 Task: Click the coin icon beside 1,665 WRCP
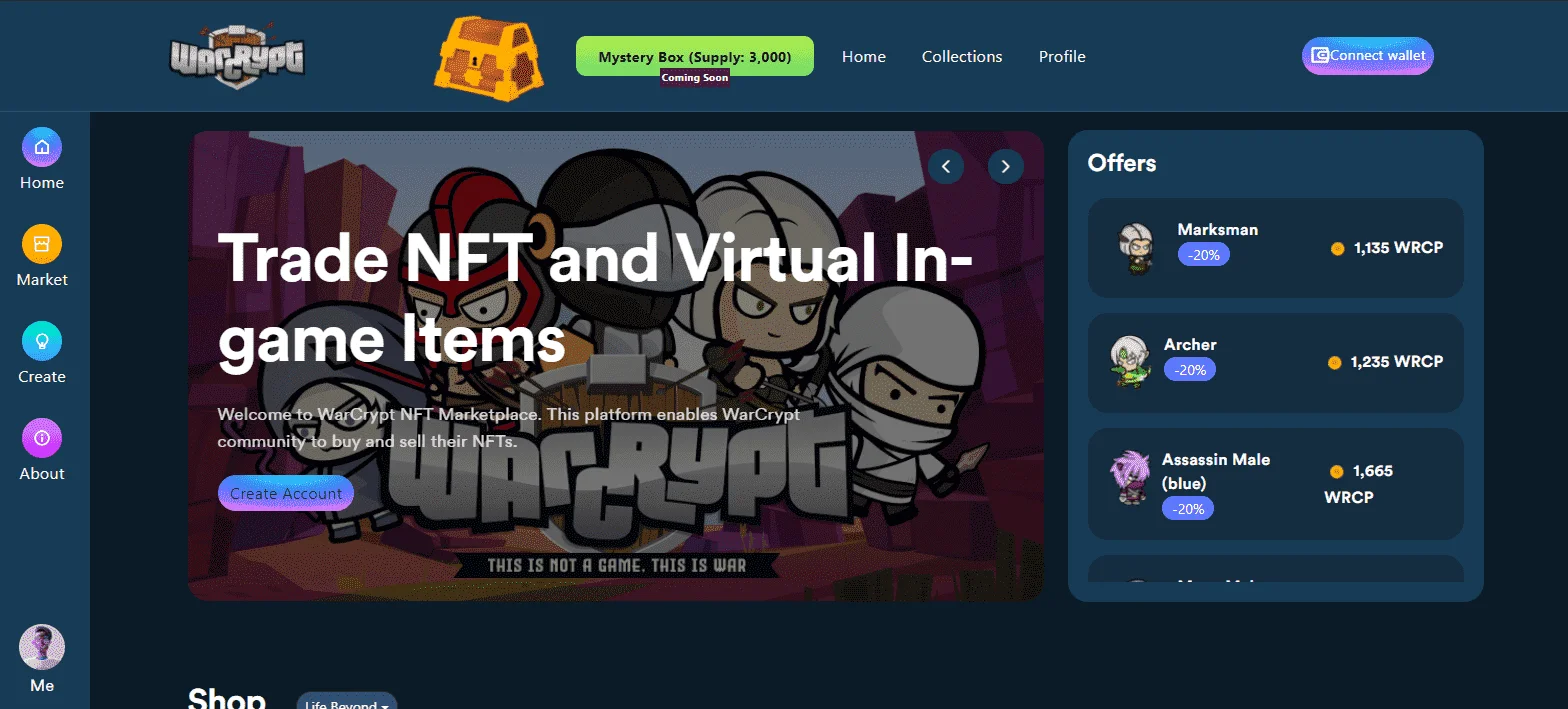(1337, 471)
